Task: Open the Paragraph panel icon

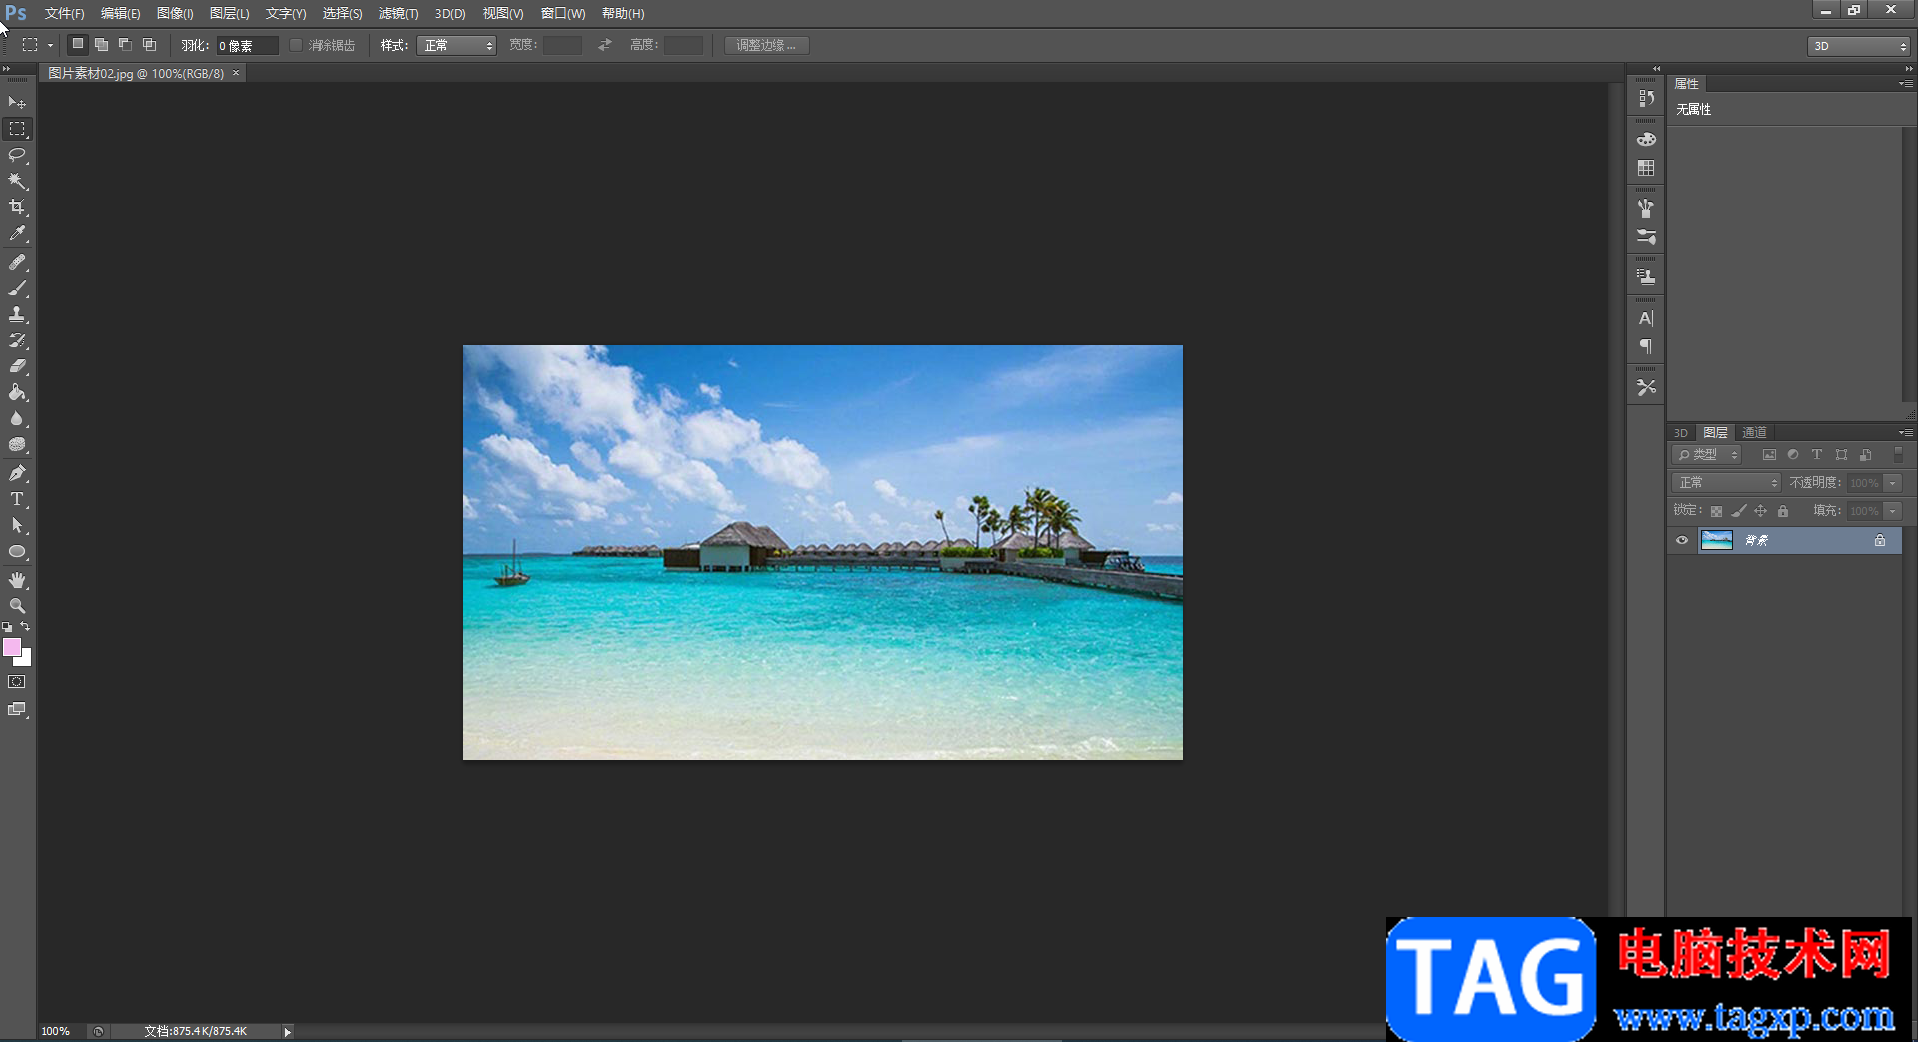Action: [x=1646, y=346]
